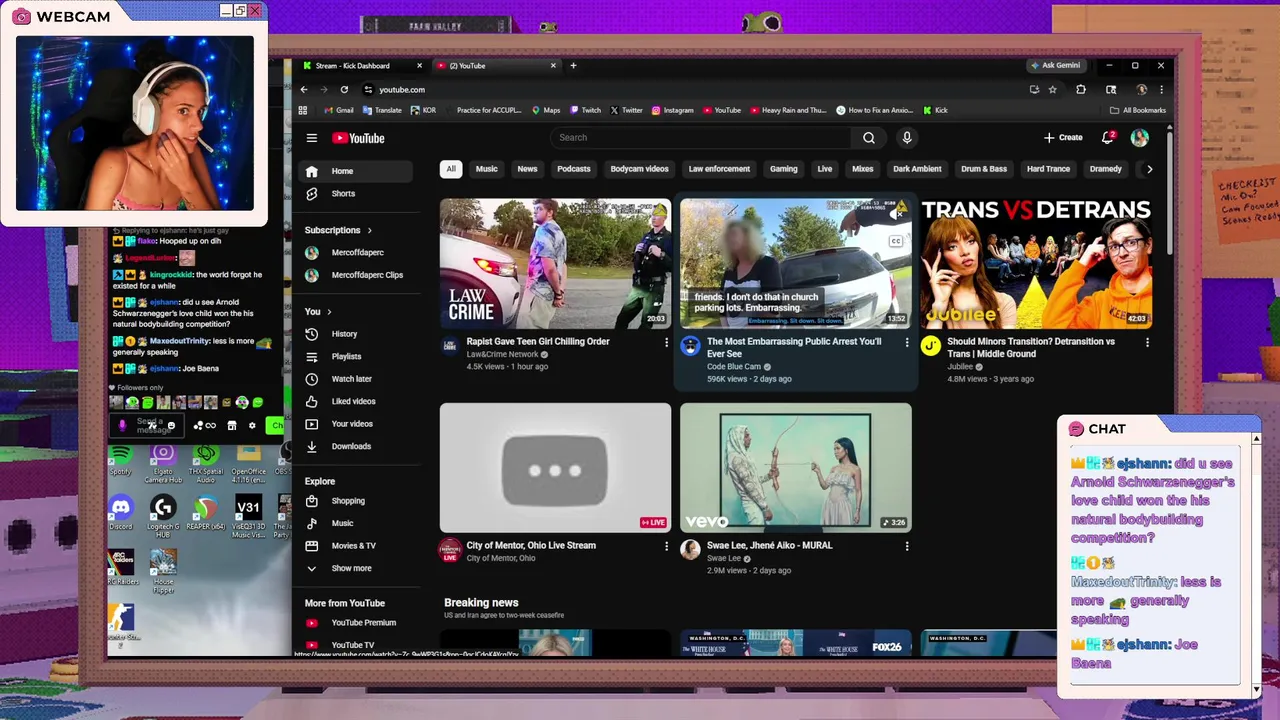Switch to the Stream - Kick Dashboard tab
The width and height of the screenshot is (1280, 720).
point(363,66)
